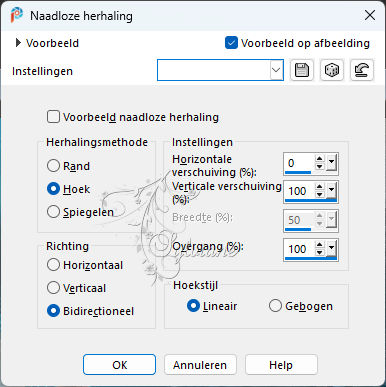Choose Spiegelen as repeat method

point(53,211)
